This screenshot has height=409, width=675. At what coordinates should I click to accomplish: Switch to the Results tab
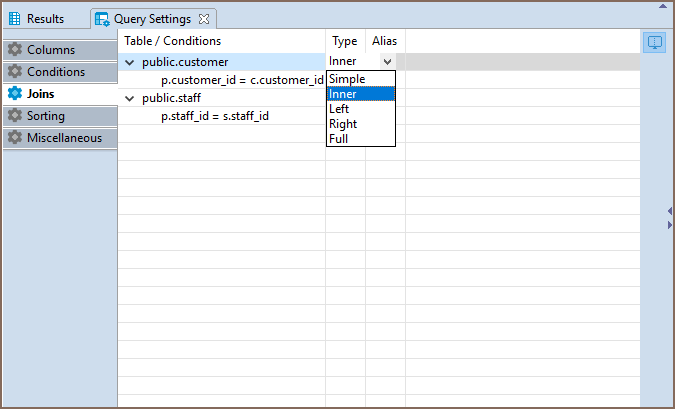coord(45,19)
